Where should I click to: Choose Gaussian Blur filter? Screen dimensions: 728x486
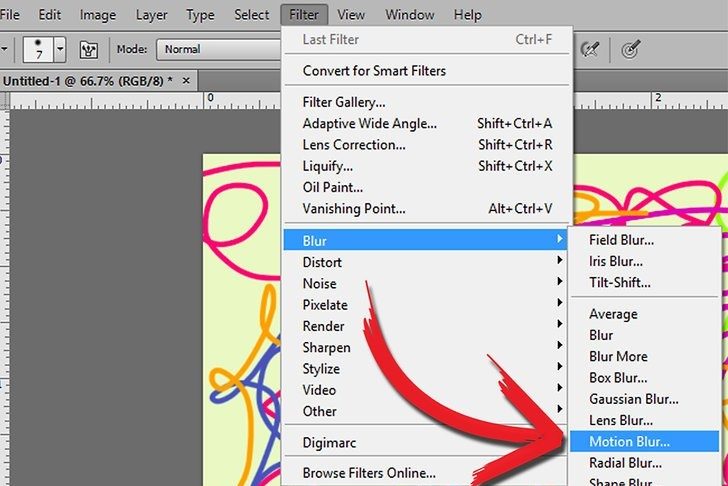[635, 399]
